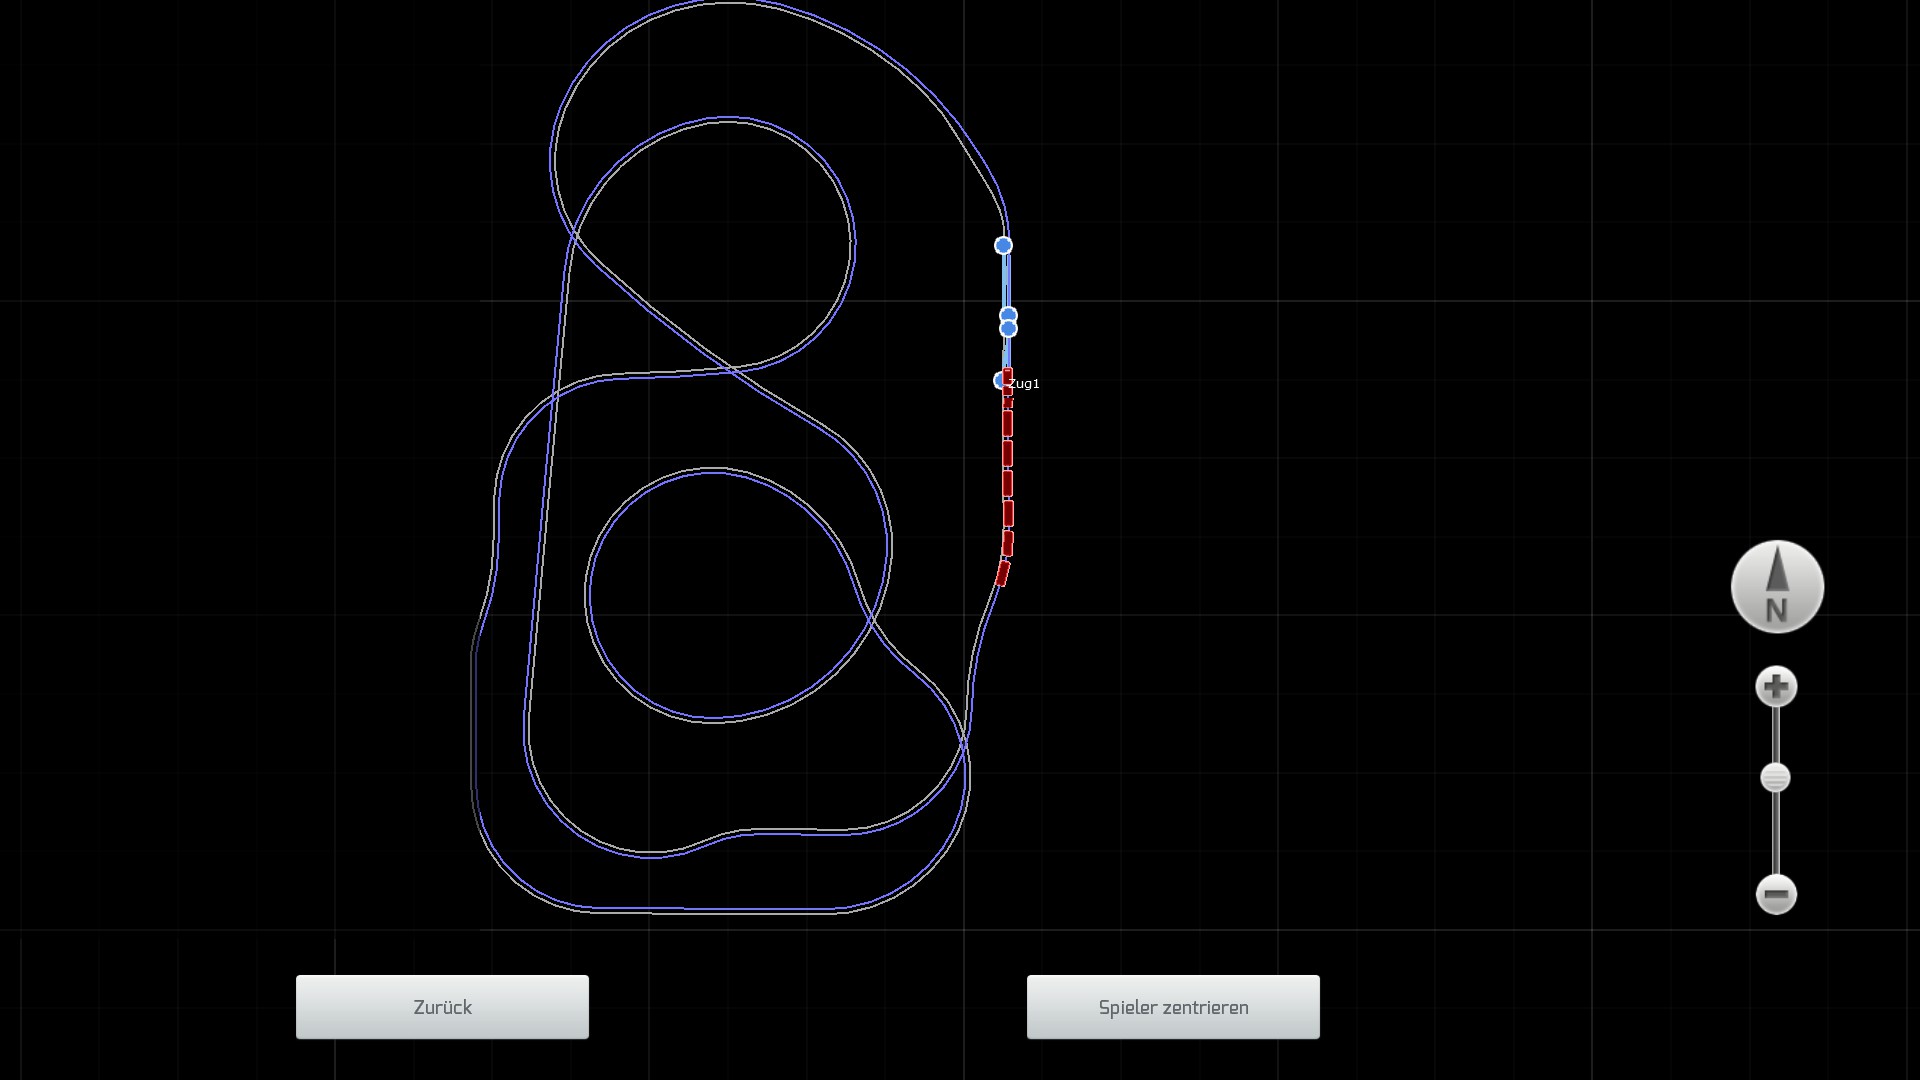Click the Zug1 train label
Screen dimensions: 1920x1080
point(1025,384)
